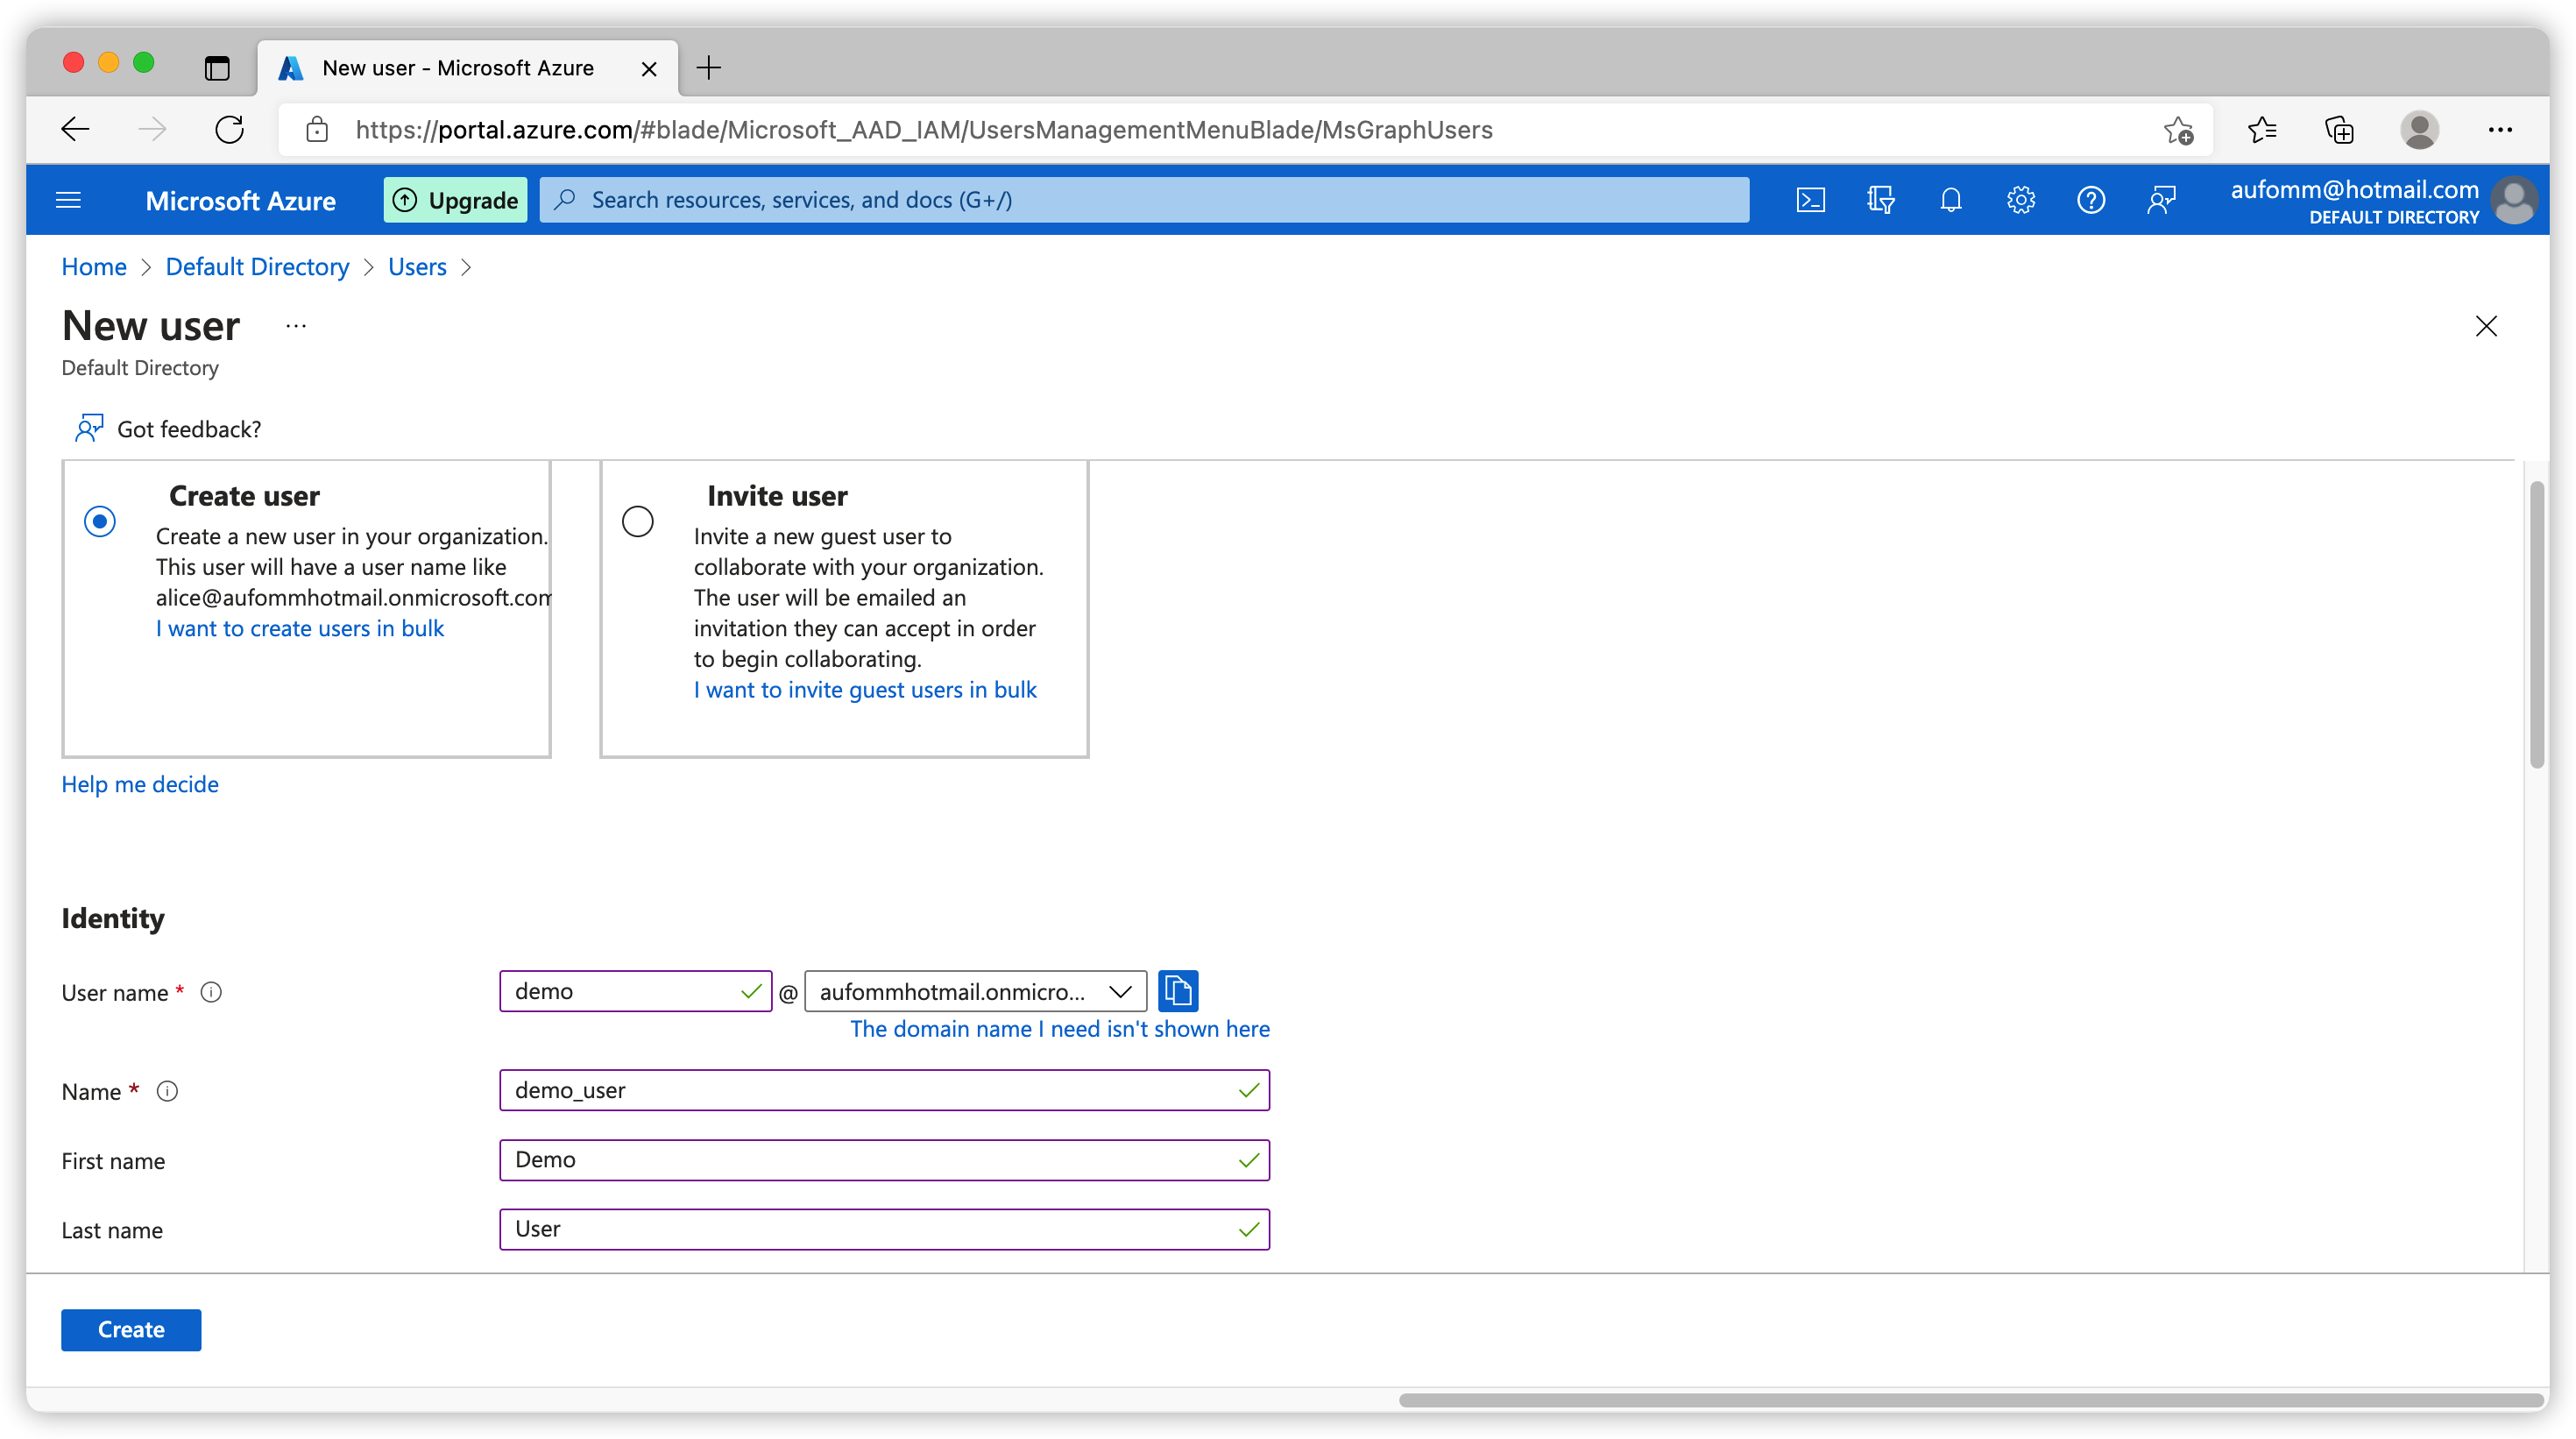Screen dimensions: 2576x1439
Task: Open the notifications bell
Action: click(1950, 200)
